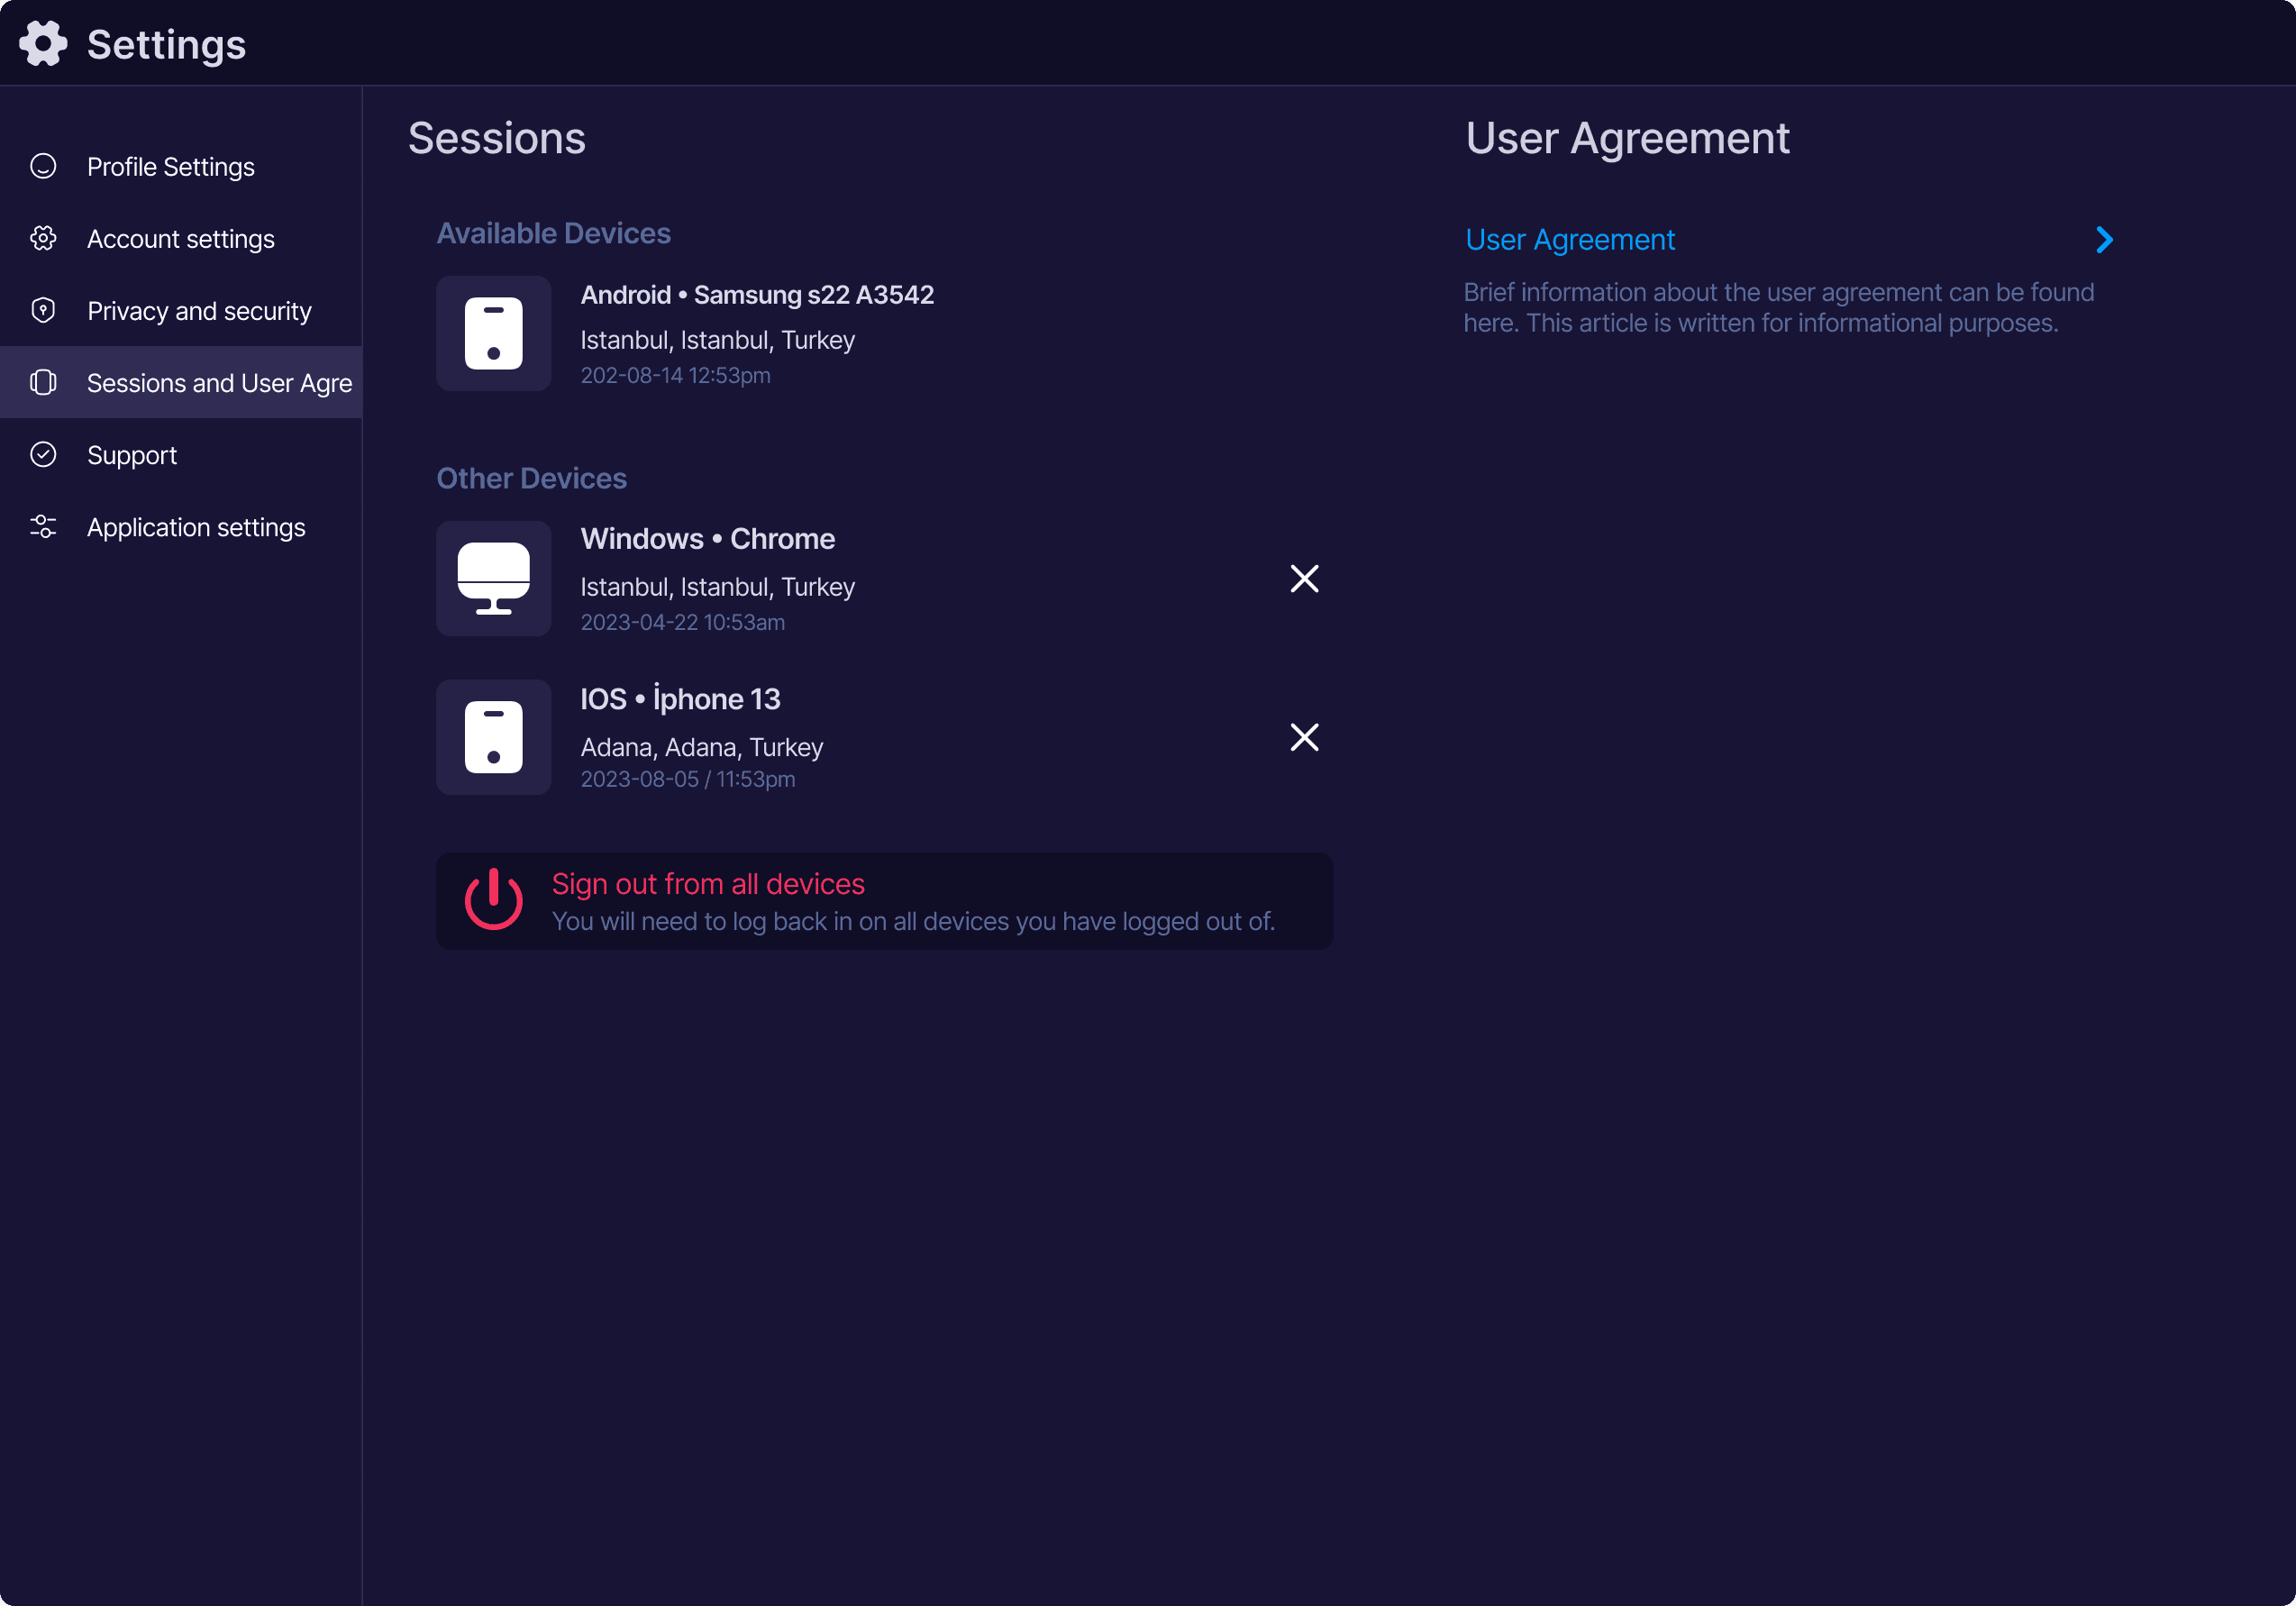Remove the Windows Chrome session

click(x=1304, y=578)
